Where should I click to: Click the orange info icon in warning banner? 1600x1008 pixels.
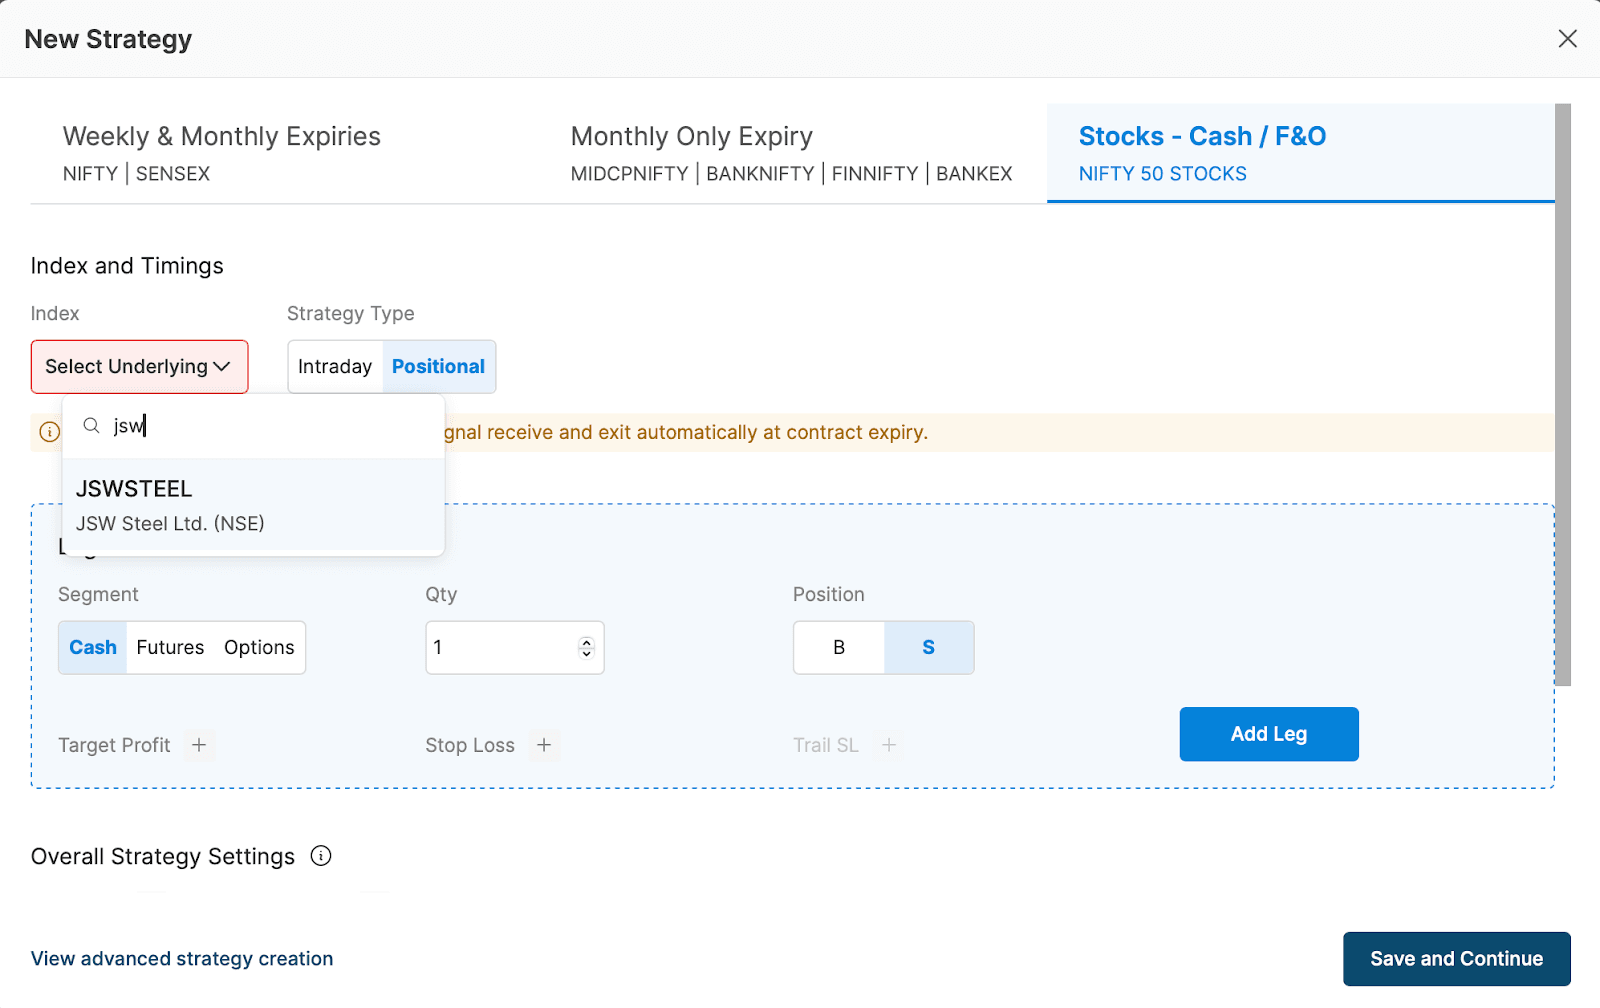pos(49,432)
